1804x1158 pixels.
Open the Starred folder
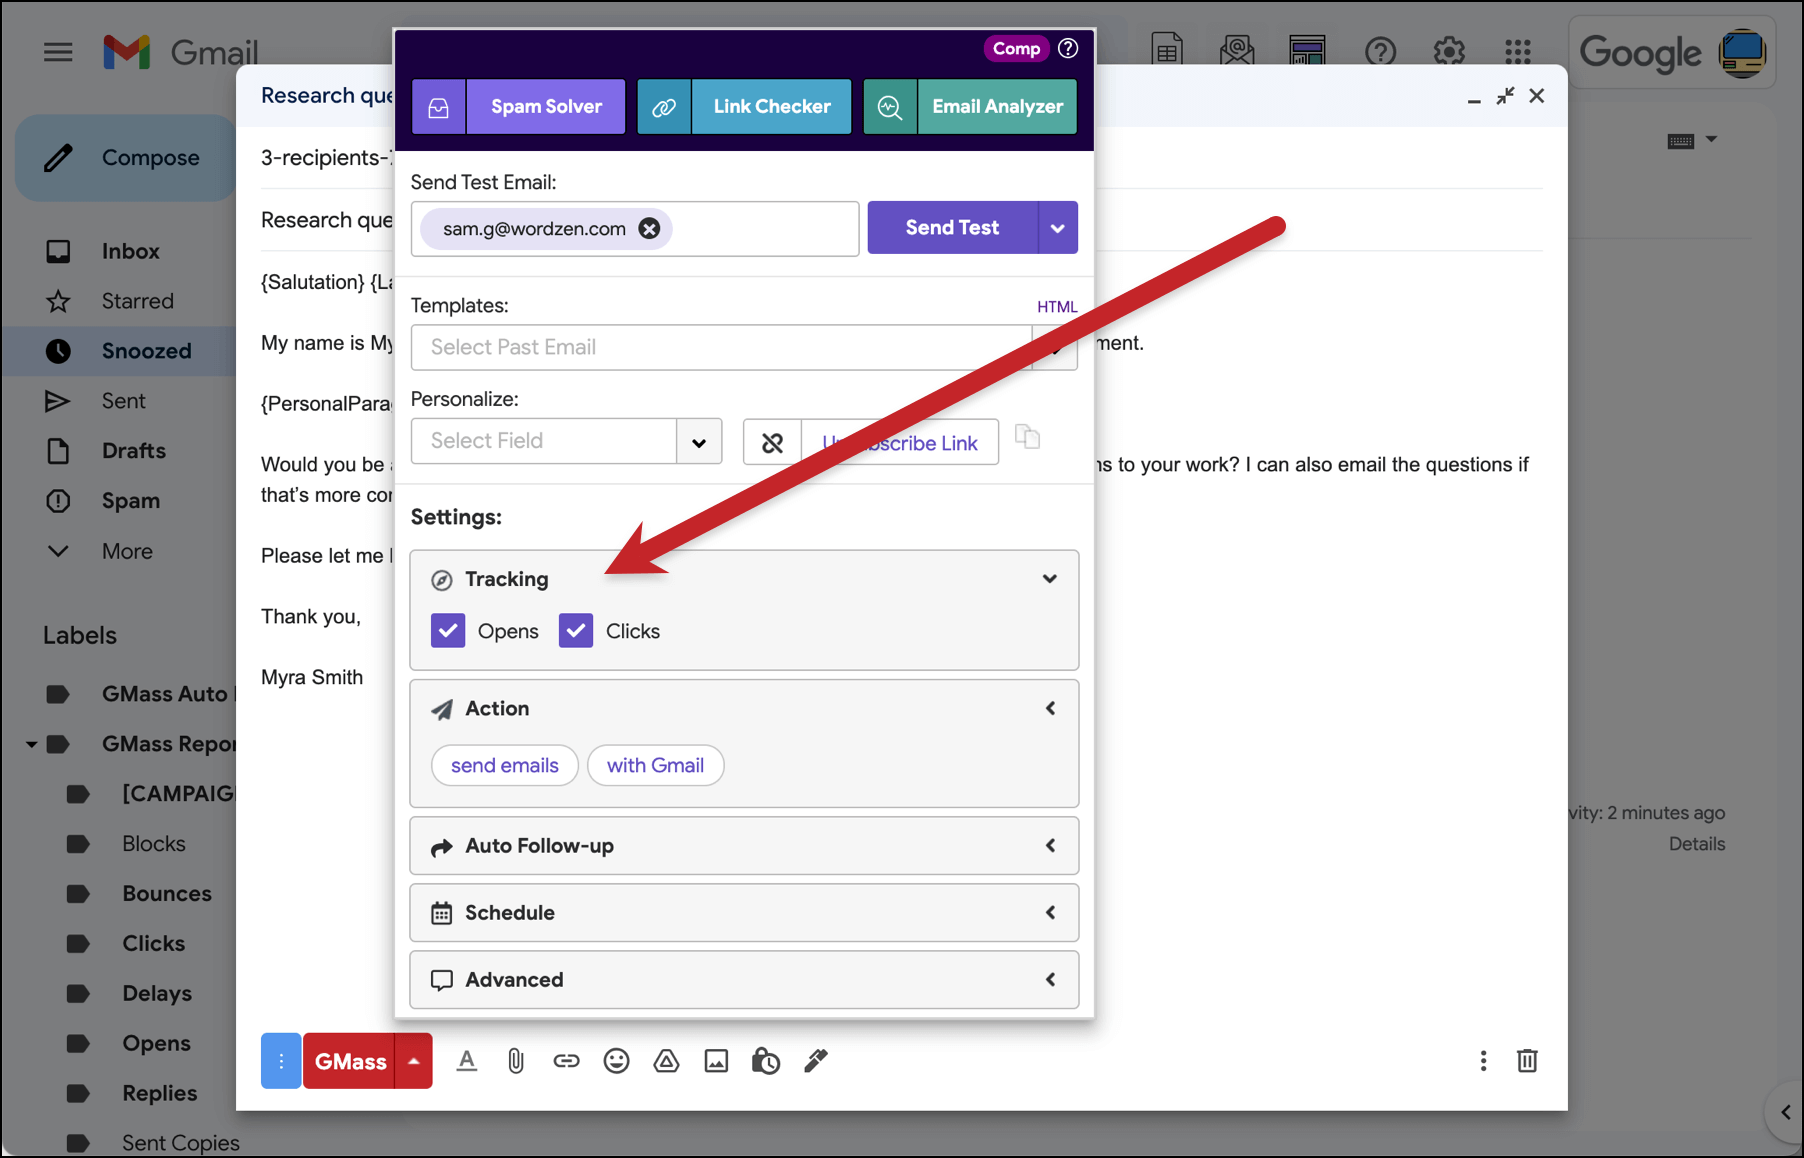click(x=120, y=301)
